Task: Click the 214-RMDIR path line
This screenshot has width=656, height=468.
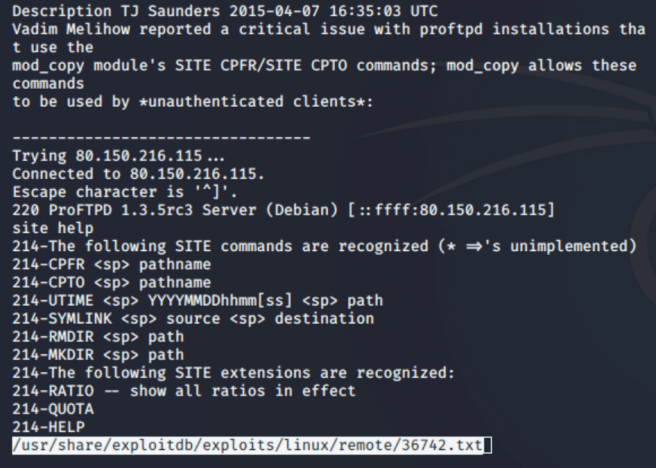Action: [98, 335]
